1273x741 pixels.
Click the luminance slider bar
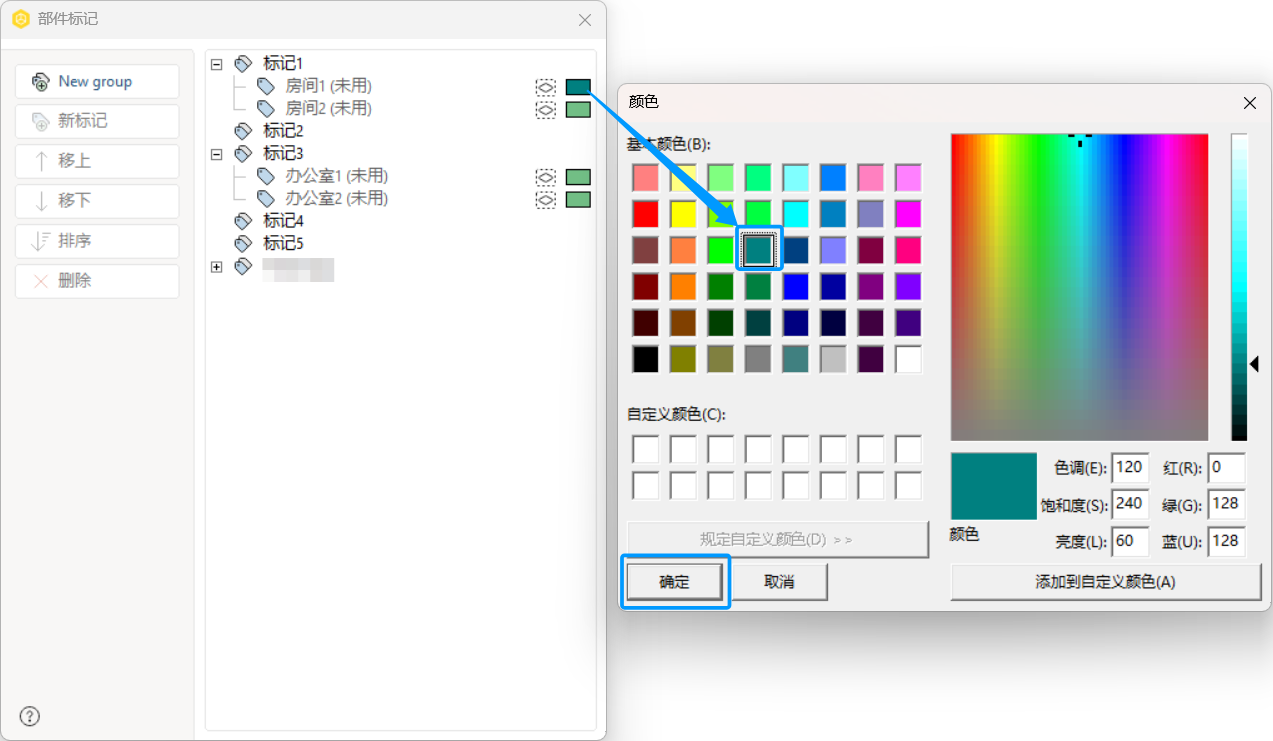tap(1239, 287)
